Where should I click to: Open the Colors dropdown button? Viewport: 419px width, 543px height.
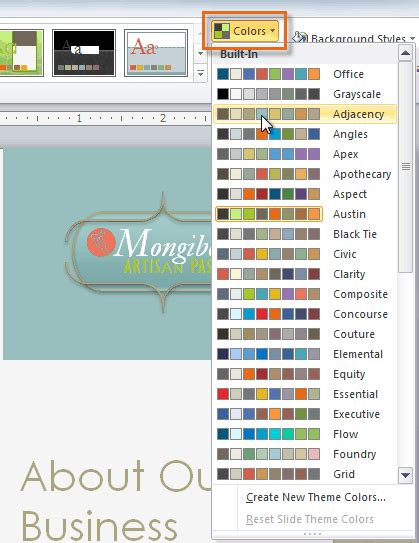(245, 31)
